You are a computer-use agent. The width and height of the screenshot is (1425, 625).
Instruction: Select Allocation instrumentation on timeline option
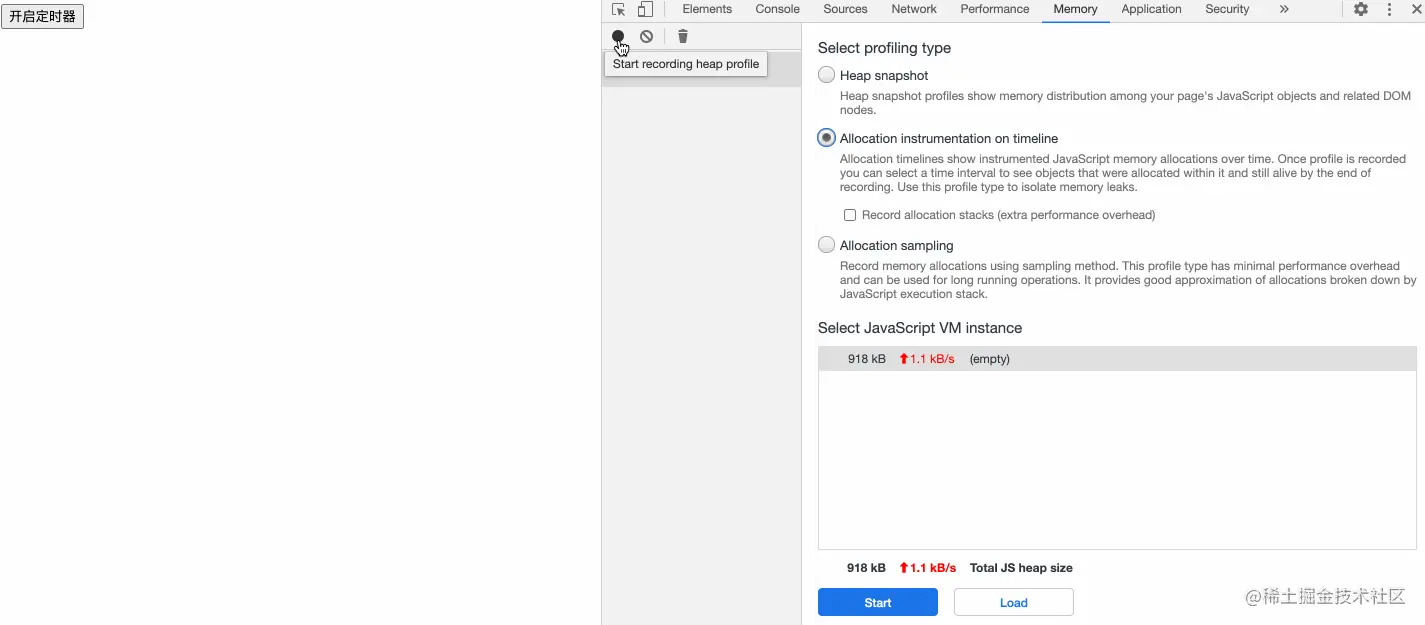coord(826,138)
